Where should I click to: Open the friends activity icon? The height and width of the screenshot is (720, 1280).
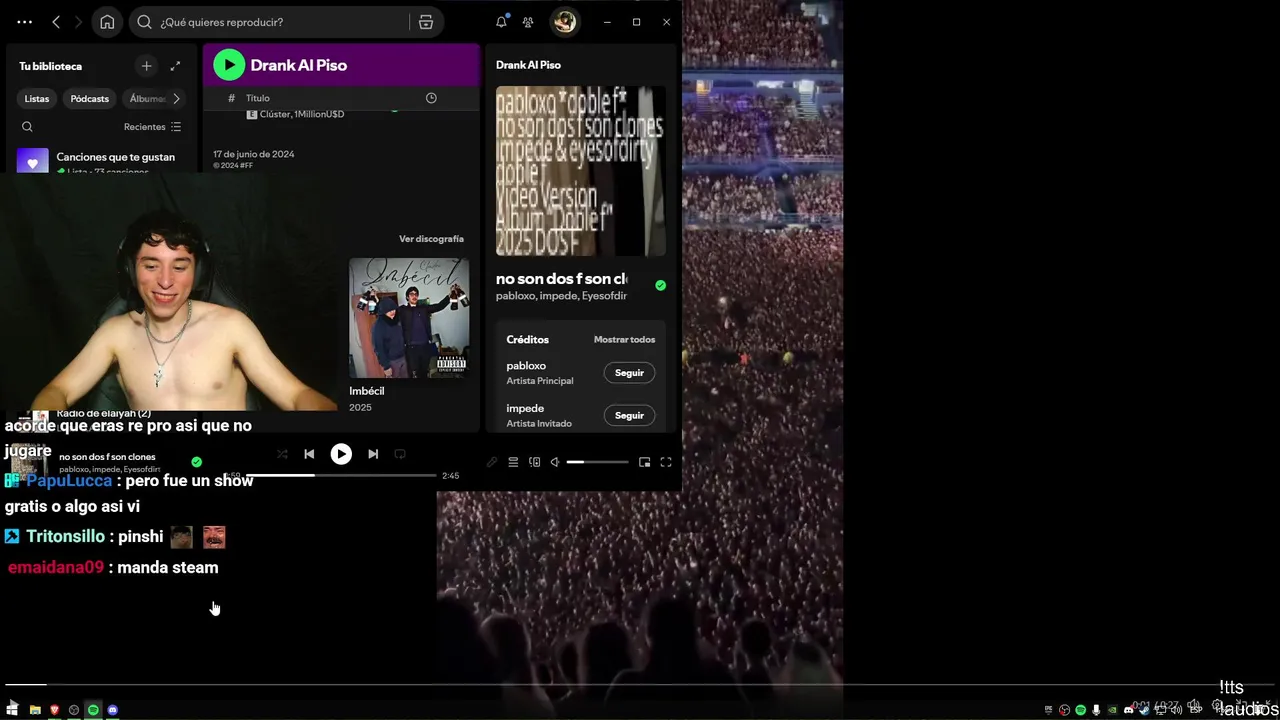click(x=528, y=22)
